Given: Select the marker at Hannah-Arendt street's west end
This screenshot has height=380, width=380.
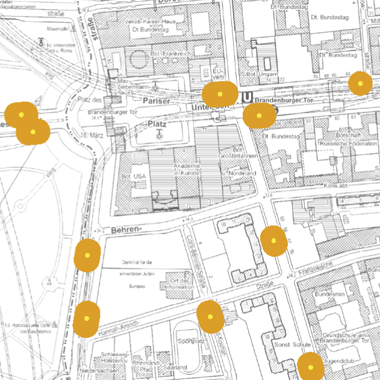Looking at the screenshot, I should [x=86, y=319].
